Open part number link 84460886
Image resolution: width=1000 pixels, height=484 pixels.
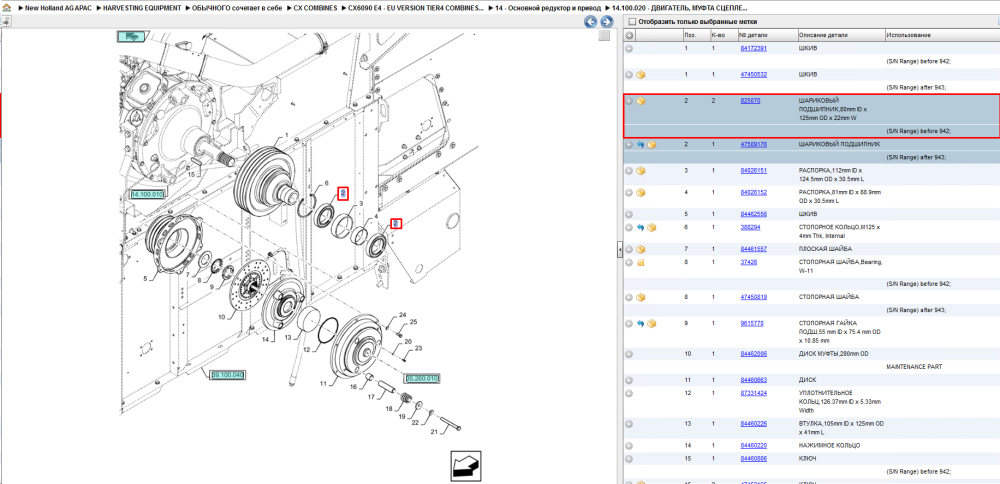[x=753, y=458]
